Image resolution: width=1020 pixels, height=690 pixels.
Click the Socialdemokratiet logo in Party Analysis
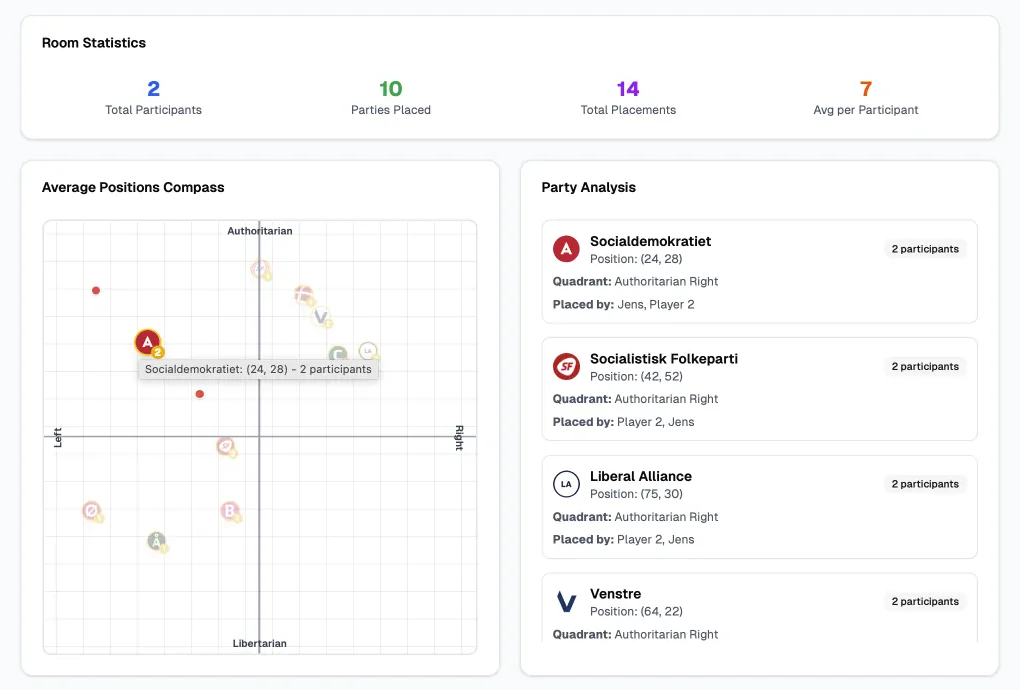point(566,248)
